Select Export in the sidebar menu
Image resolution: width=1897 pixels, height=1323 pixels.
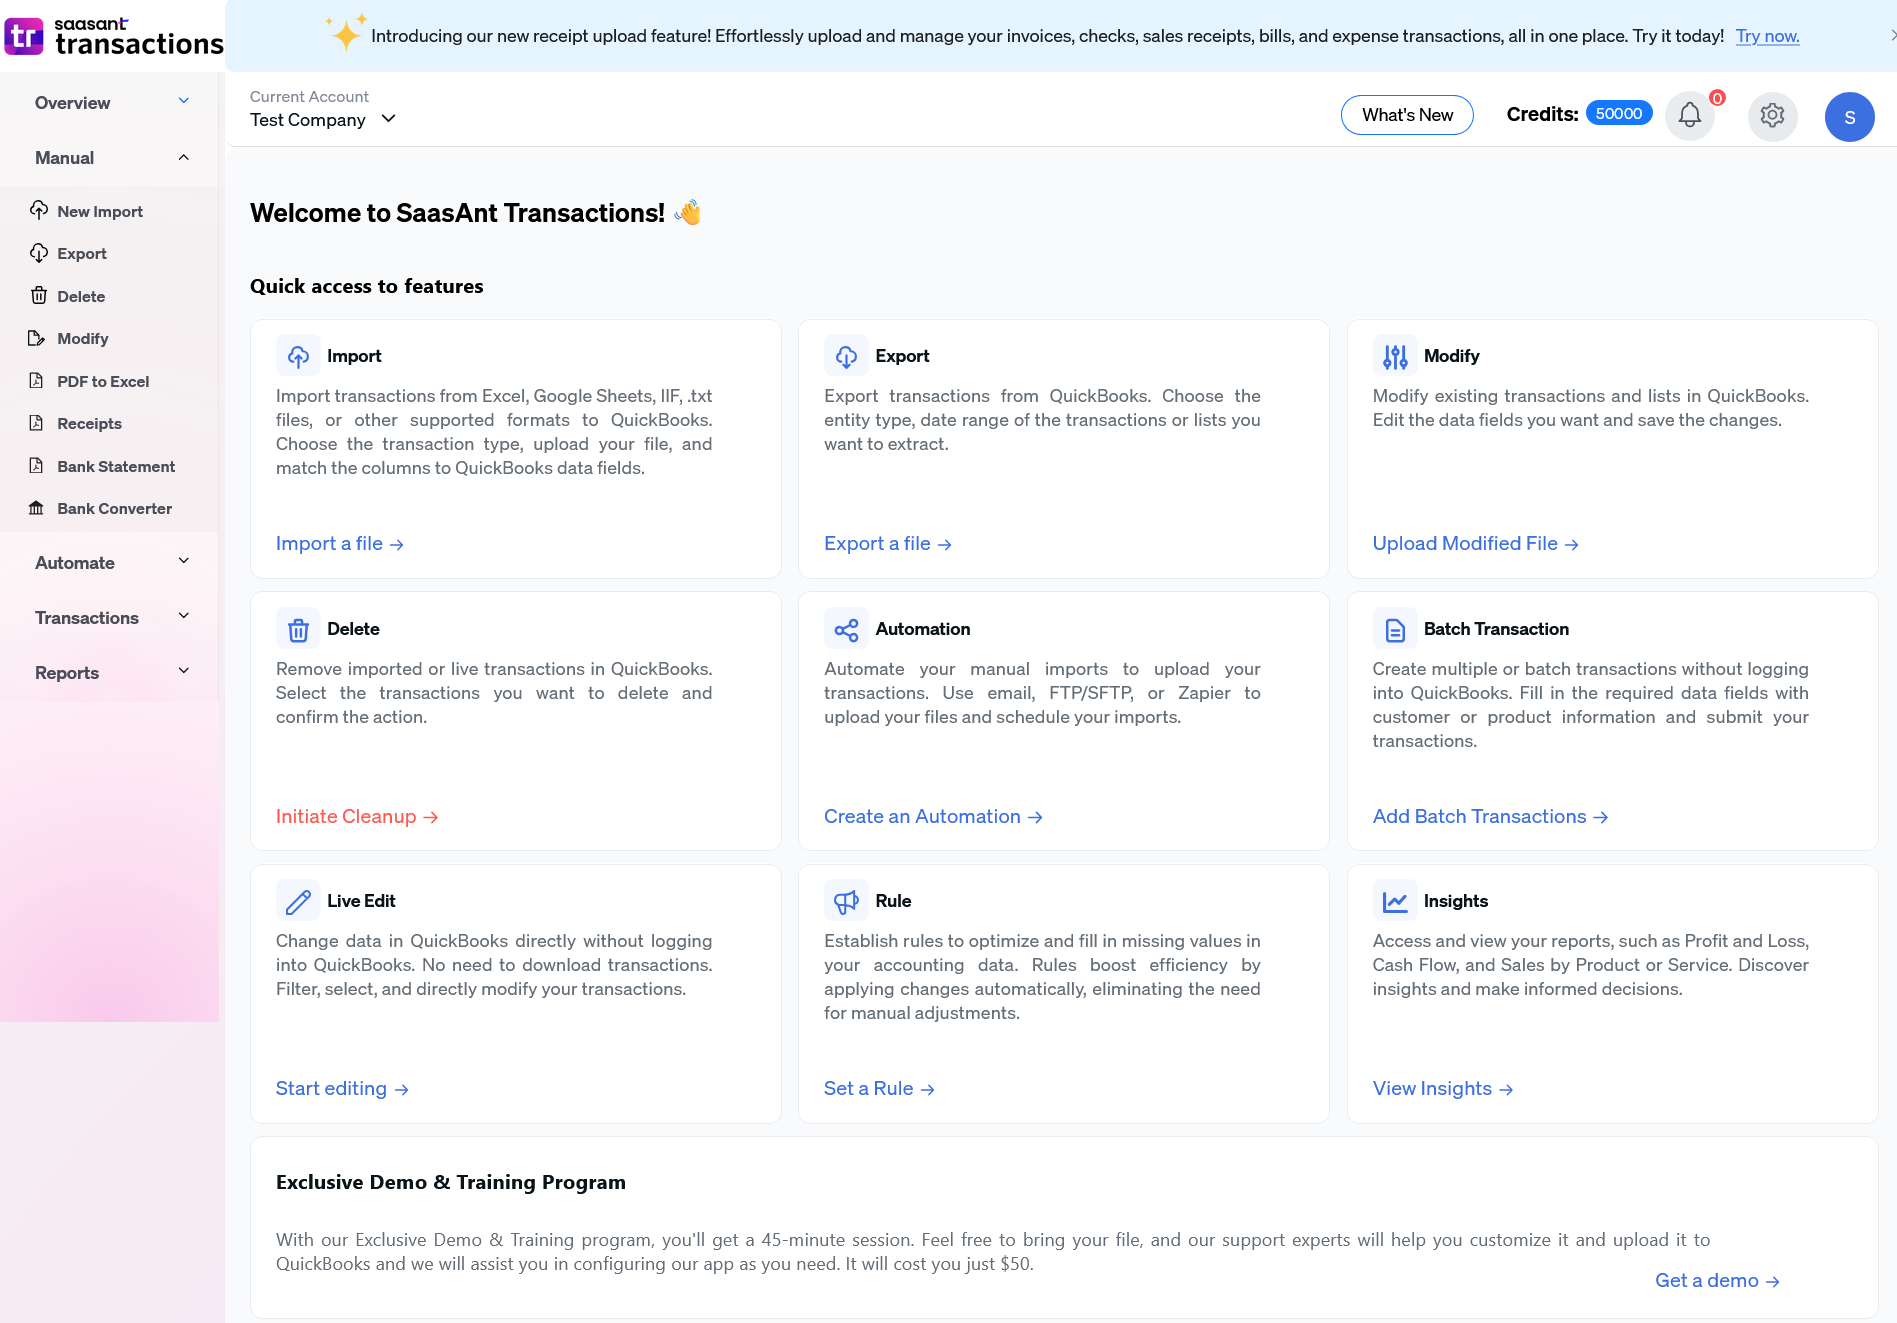tap(82, 253)
